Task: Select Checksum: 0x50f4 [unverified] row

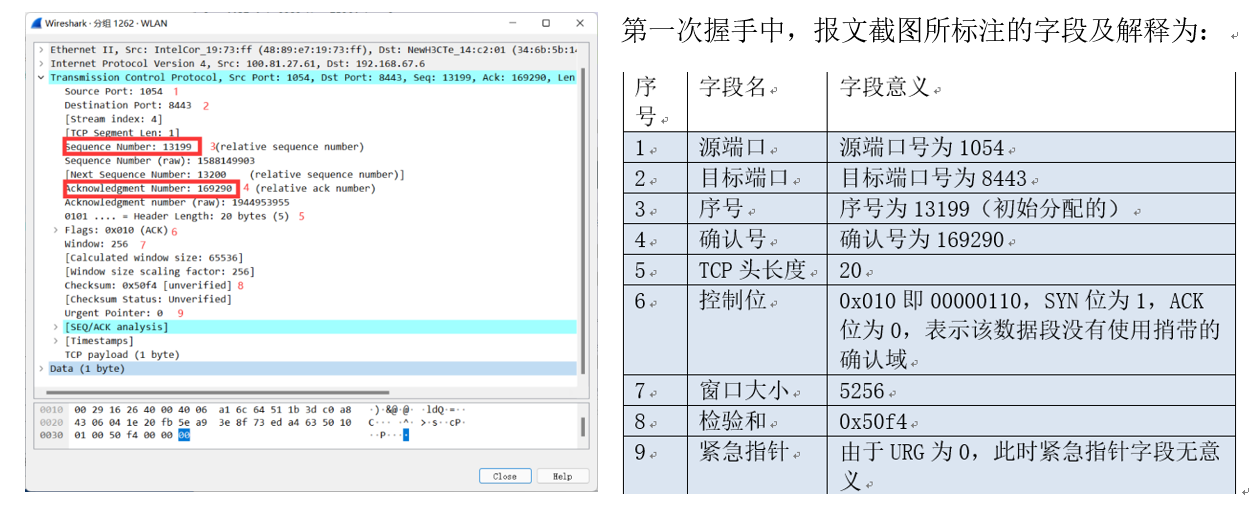Action: pos(147,286)
